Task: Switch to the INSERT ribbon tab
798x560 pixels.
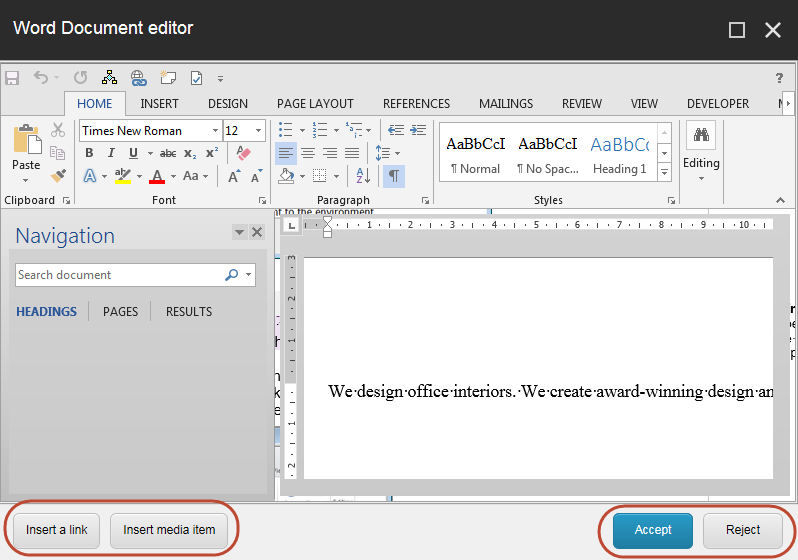Action: click(x=159, y=103)
